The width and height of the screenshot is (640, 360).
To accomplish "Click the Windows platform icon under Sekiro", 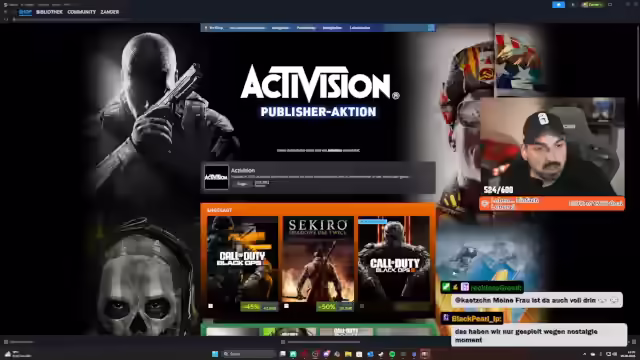I will pyautogui.click(x=286, y=306).
